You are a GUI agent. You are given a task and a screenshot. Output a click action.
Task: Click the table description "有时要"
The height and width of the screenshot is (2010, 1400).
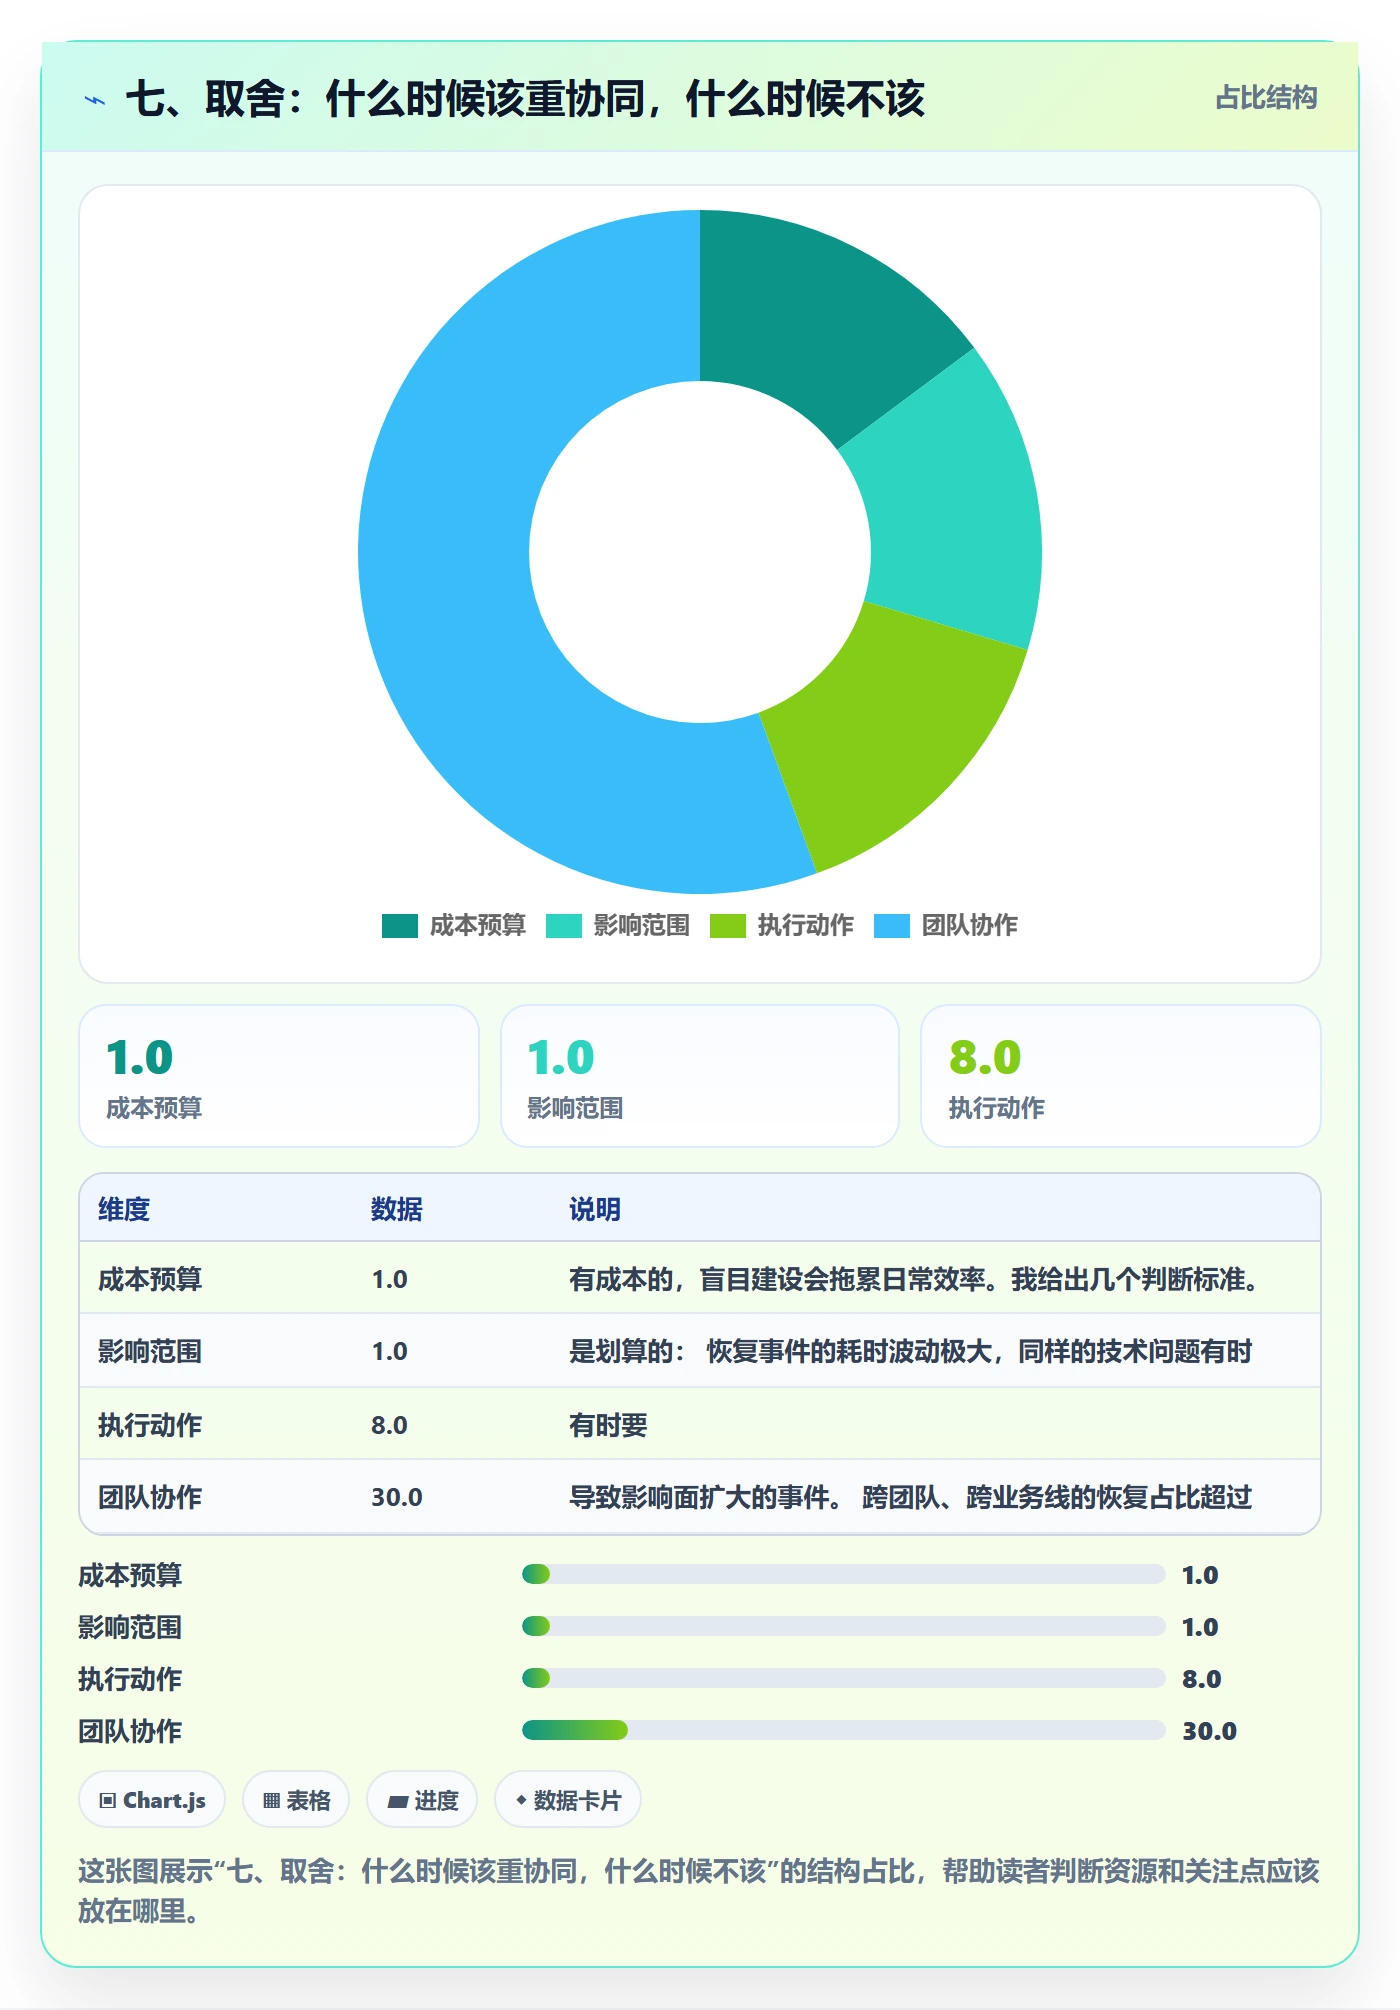point(608,1425)
